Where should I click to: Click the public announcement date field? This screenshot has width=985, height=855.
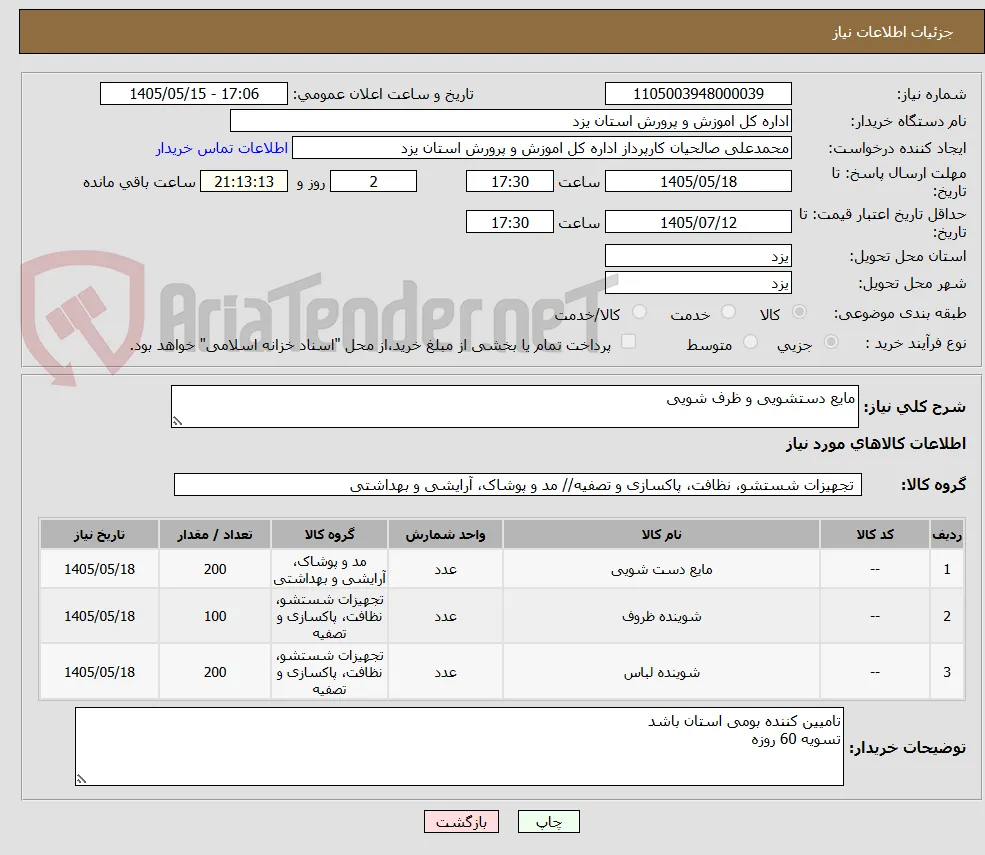[193, 94]
